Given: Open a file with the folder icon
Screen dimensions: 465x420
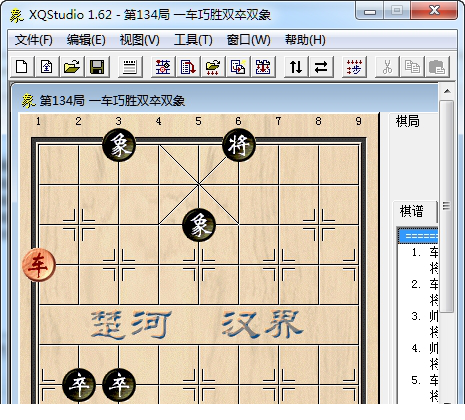Looking at the screenshot, I should coord(72,67).
